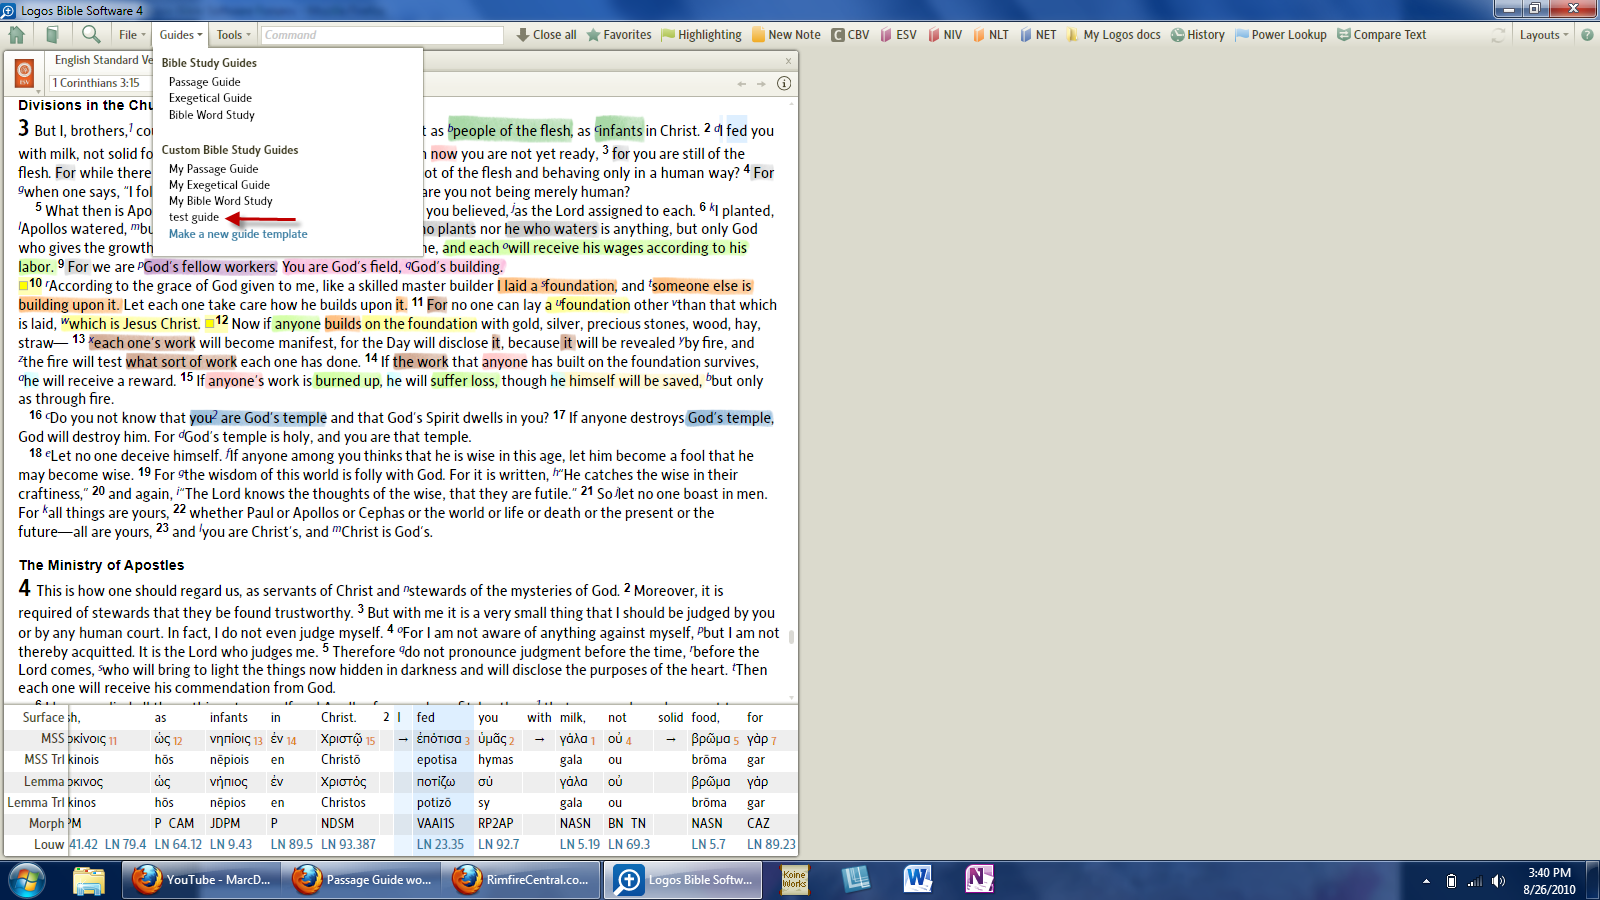Open Microsoft Word from the taskbar

coord(917,880)
